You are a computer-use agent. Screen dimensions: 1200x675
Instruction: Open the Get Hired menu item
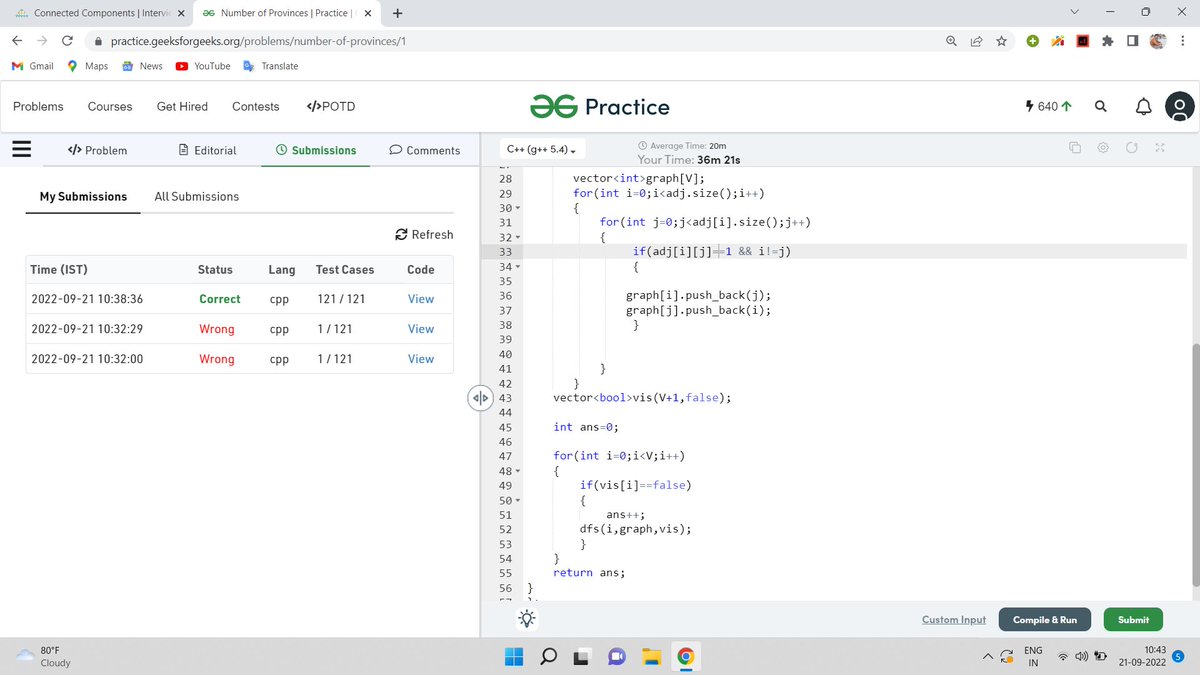click(182, 106)
